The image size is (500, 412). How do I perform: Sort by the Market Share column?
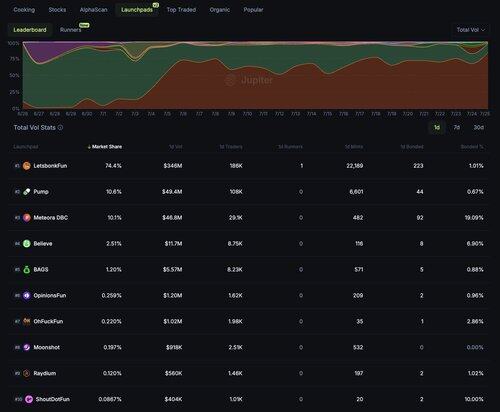click(105, 147)
